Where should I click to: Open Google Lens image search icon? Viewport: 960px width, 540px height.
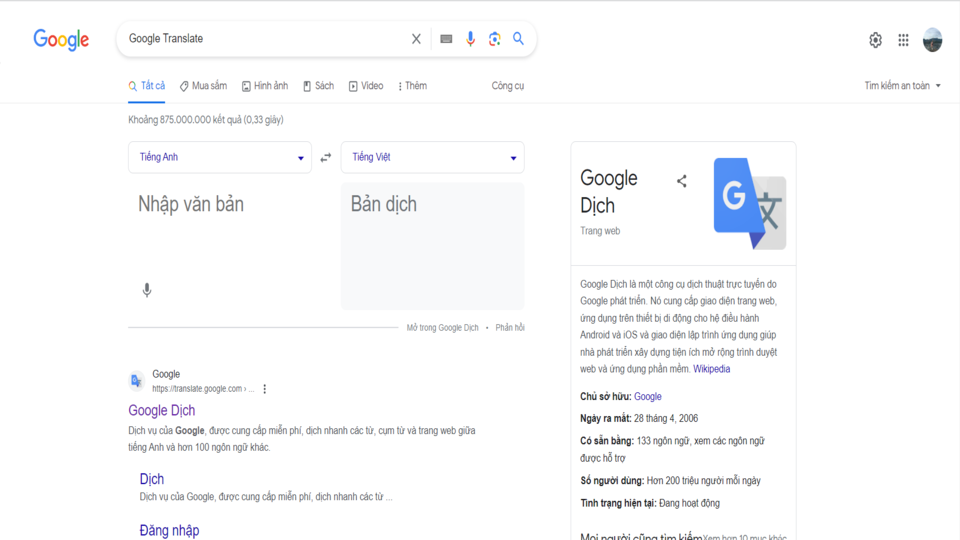[x=495, y=39]
